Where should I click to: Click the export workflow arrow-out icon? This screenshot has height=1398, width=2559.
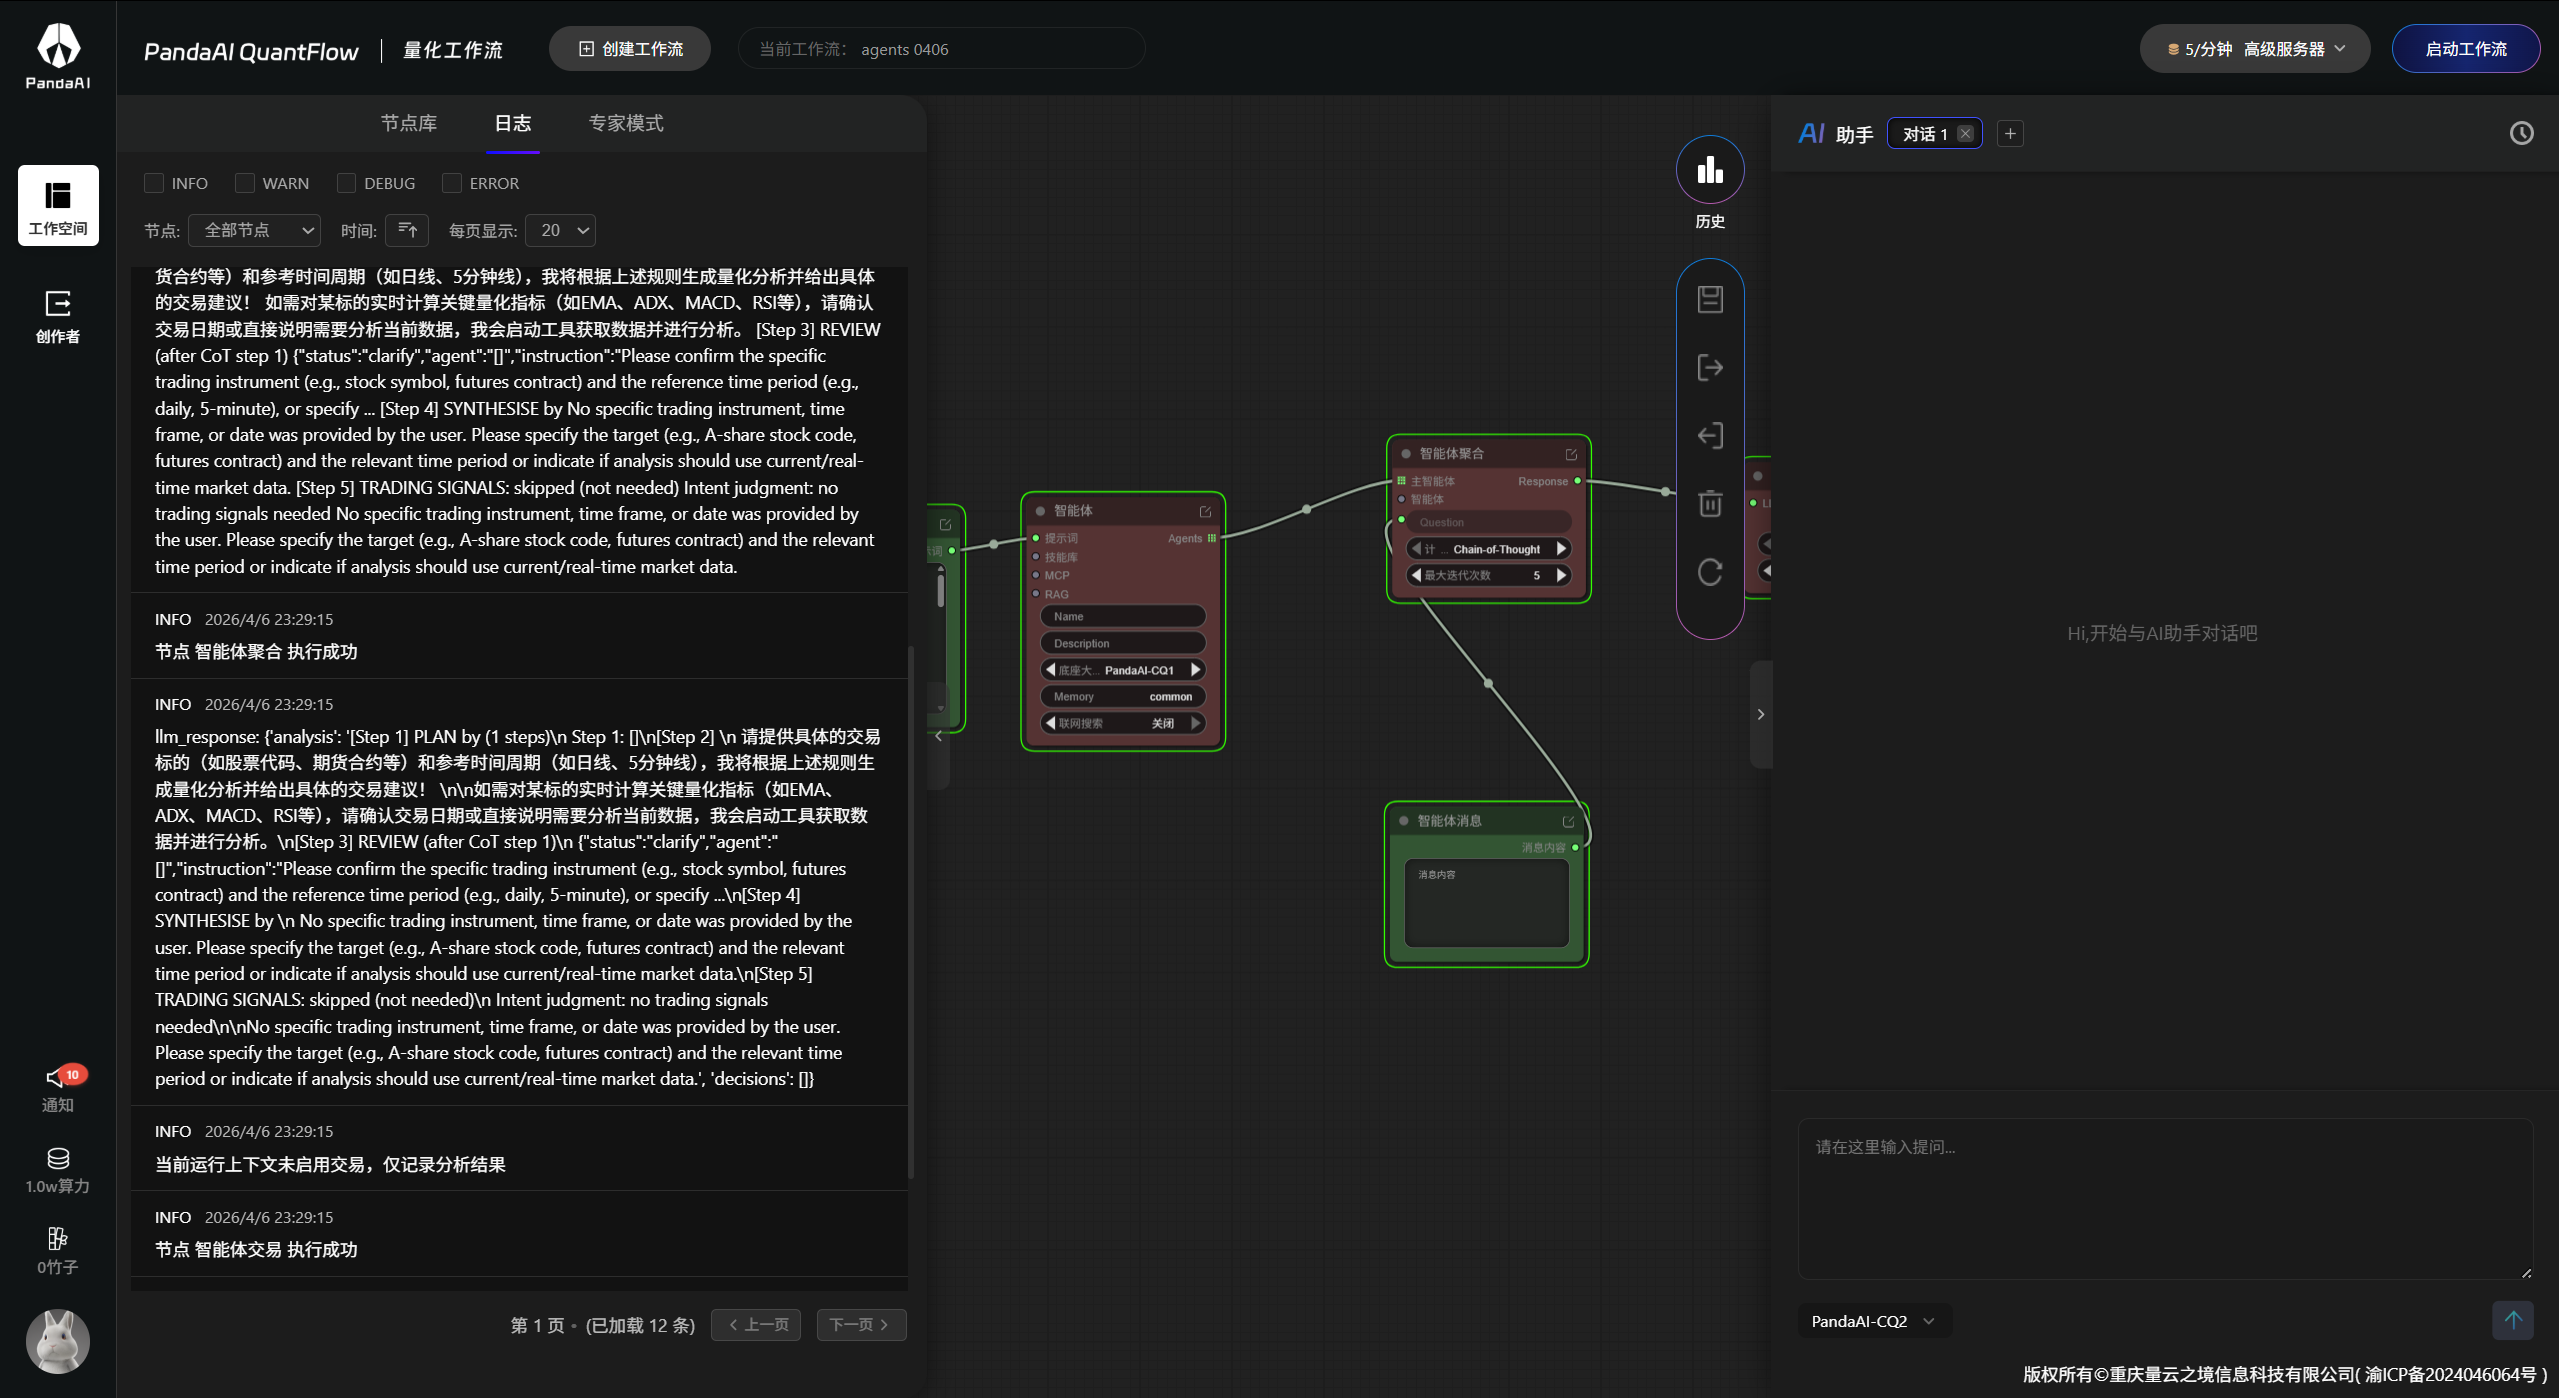1710,367
